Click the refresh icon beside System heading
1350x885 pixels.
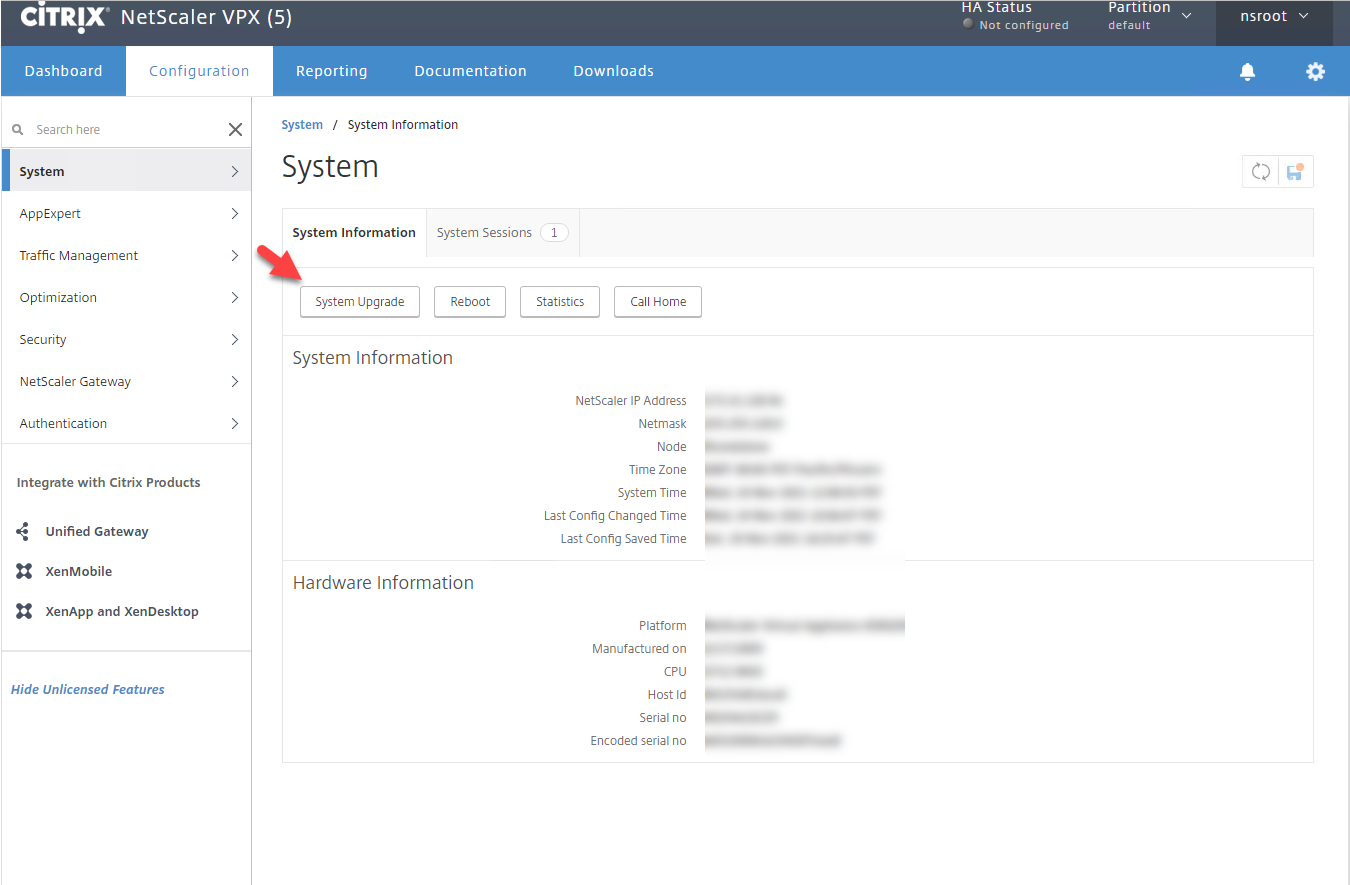point(1260,172)
